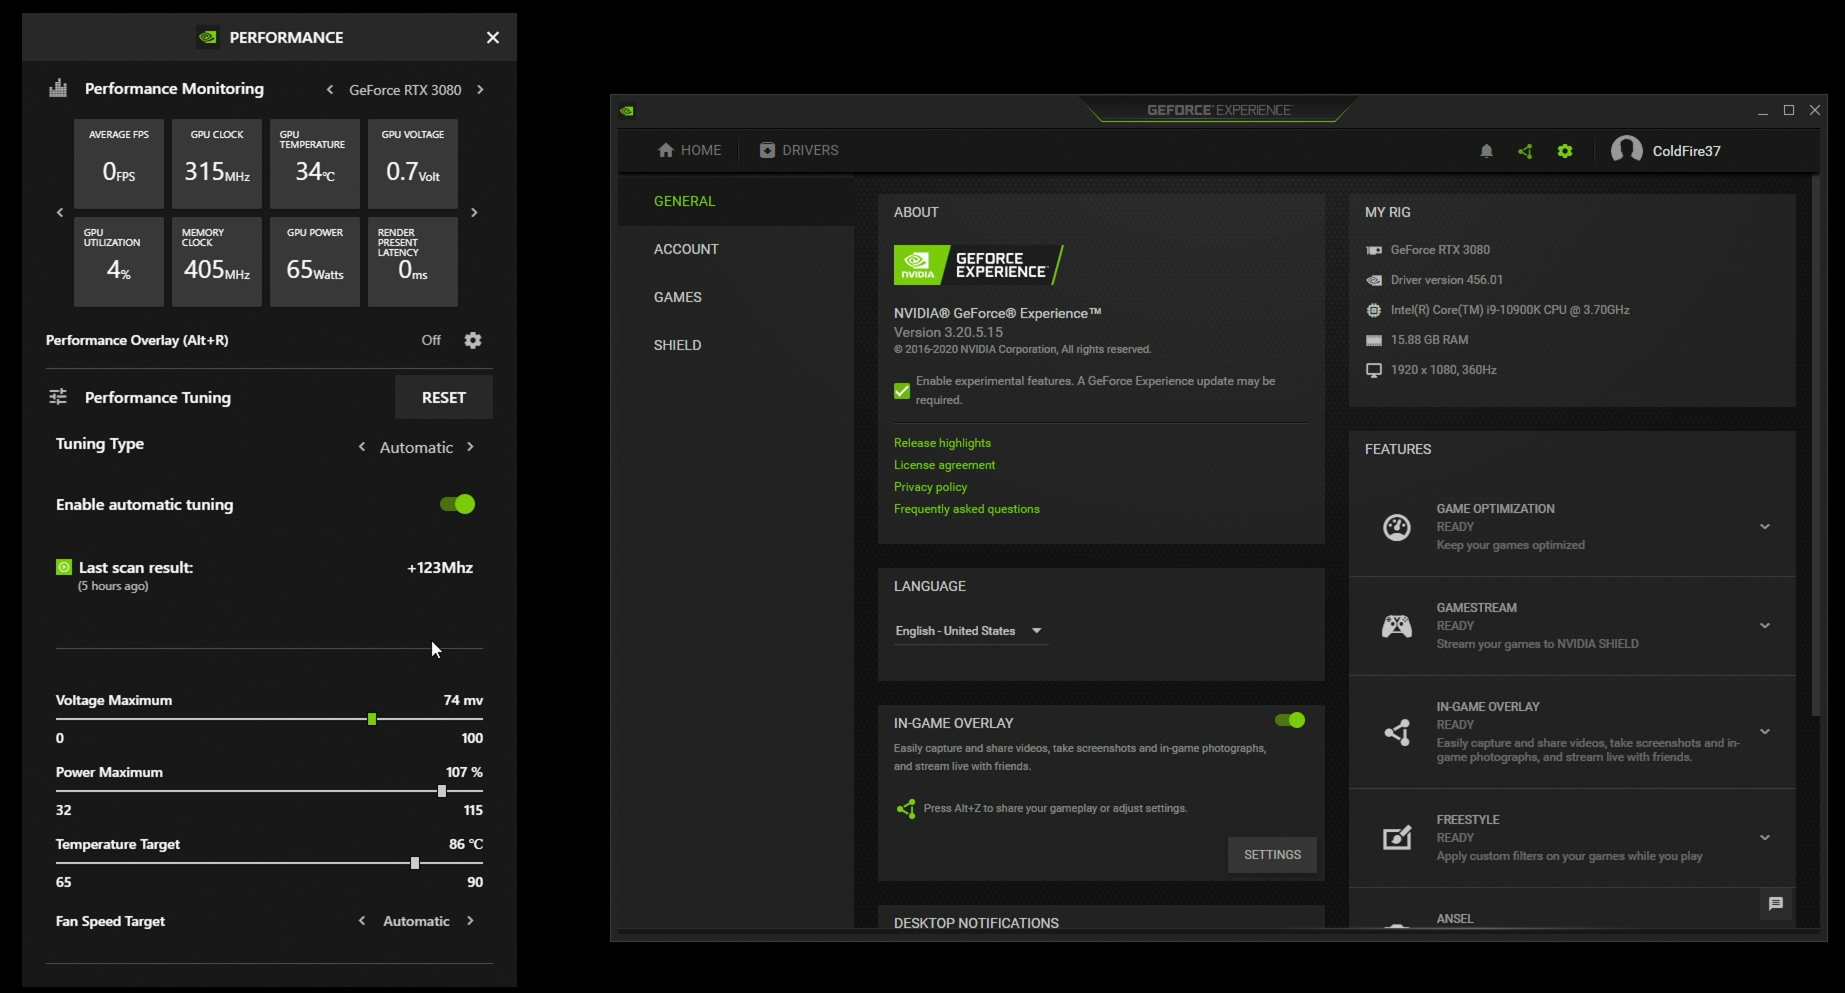Click the GPU Clock metric tile
The width and height of the screenshot is (1845, 993).
(x=217, y=164)
